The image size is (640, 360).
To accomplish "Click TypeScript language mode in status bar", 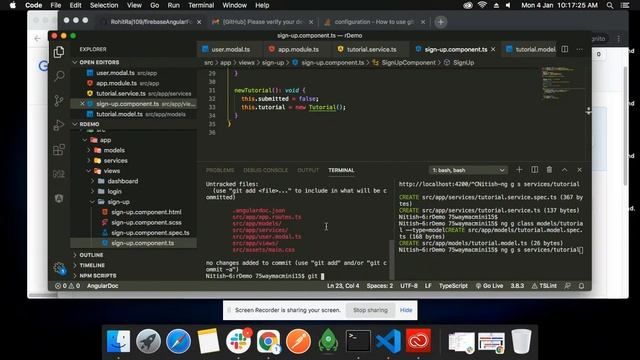I will pyautogui.click(x=453, y=286).
